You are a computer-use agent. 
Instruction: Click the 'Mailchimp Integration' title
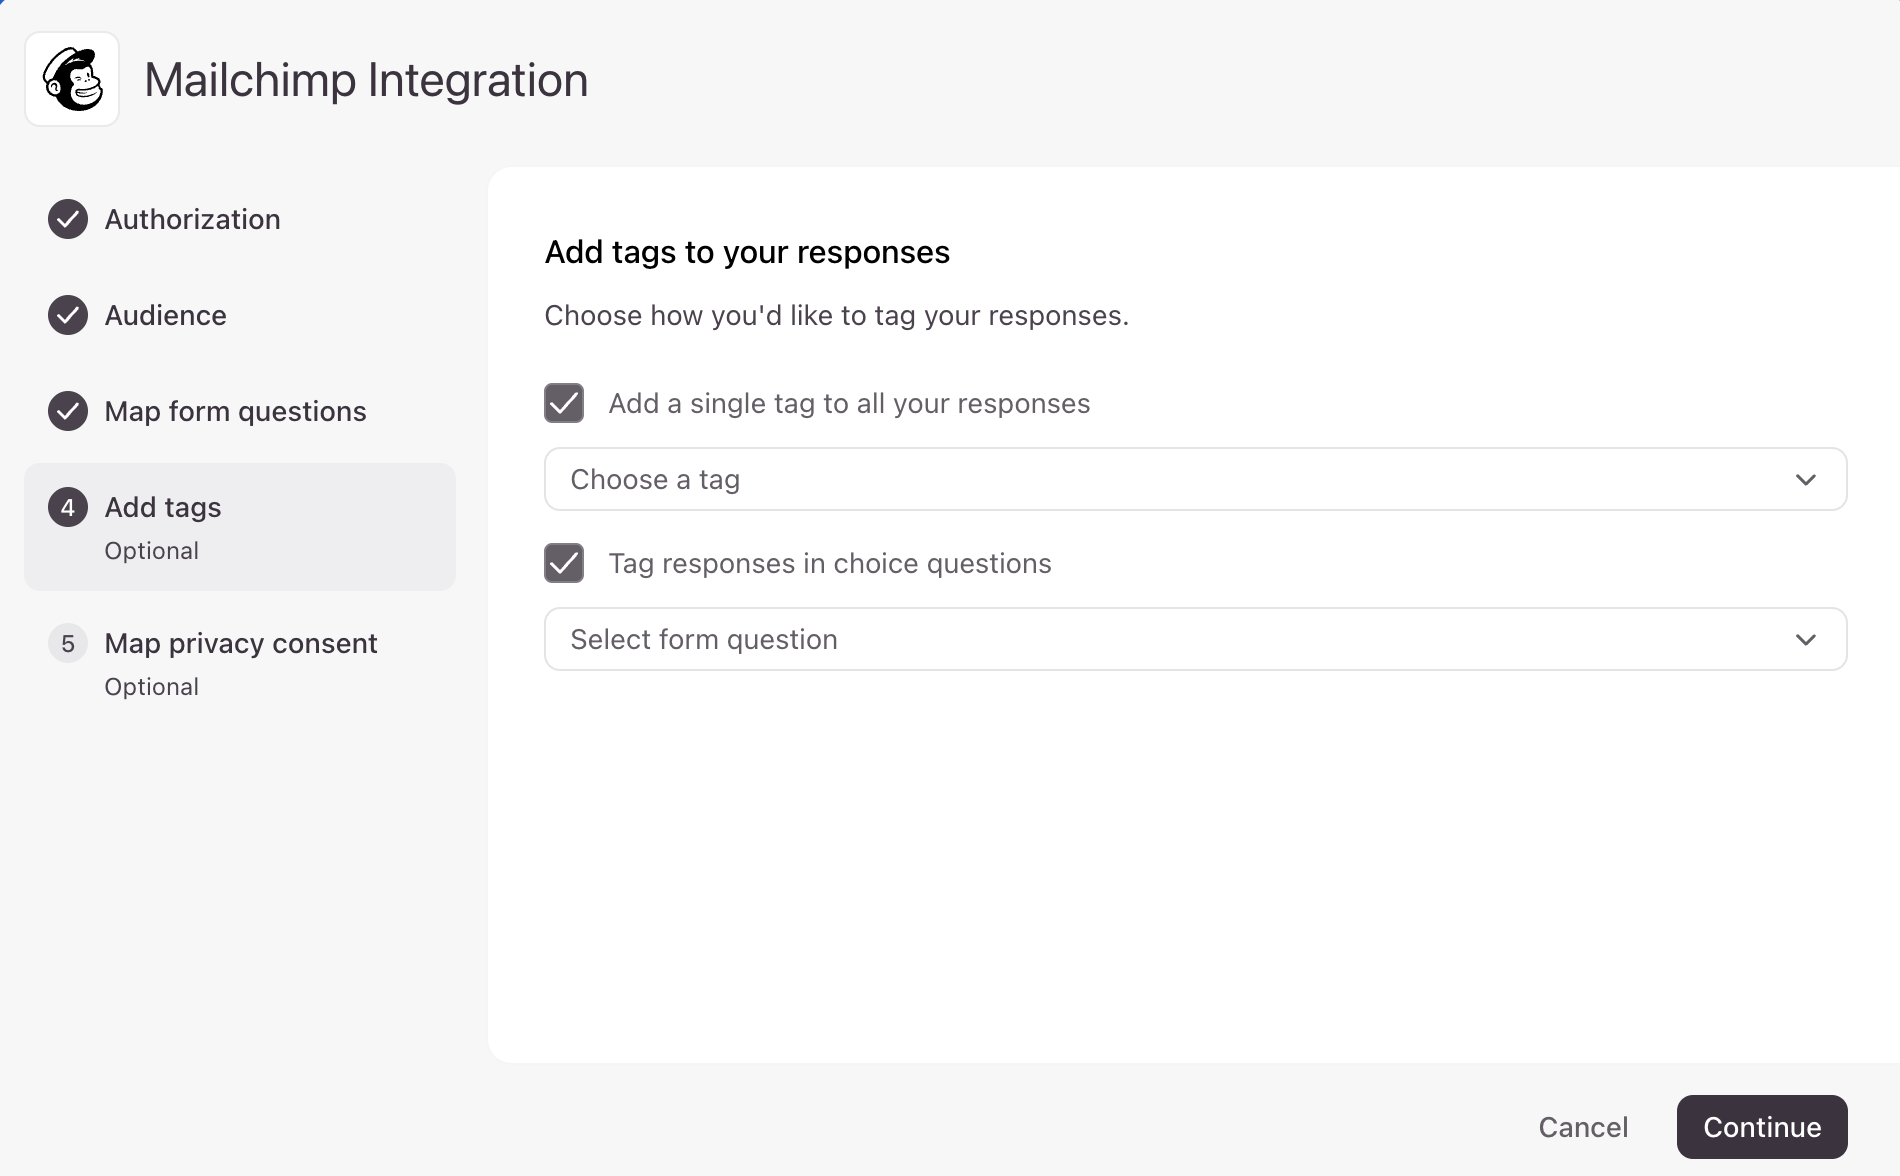[x=366, y=80]
